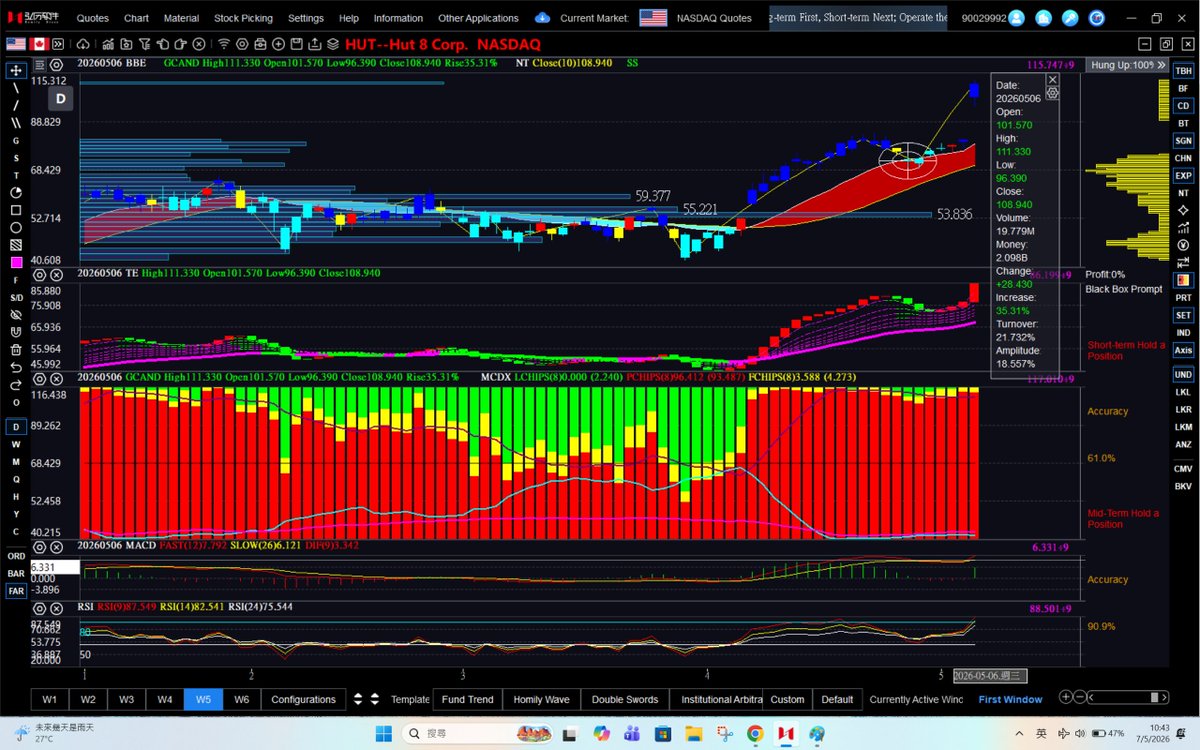Viewport: 1200px width, 750px height.
Task: Click the bottom zoom scrollbar track
Action: [1128, 698]
